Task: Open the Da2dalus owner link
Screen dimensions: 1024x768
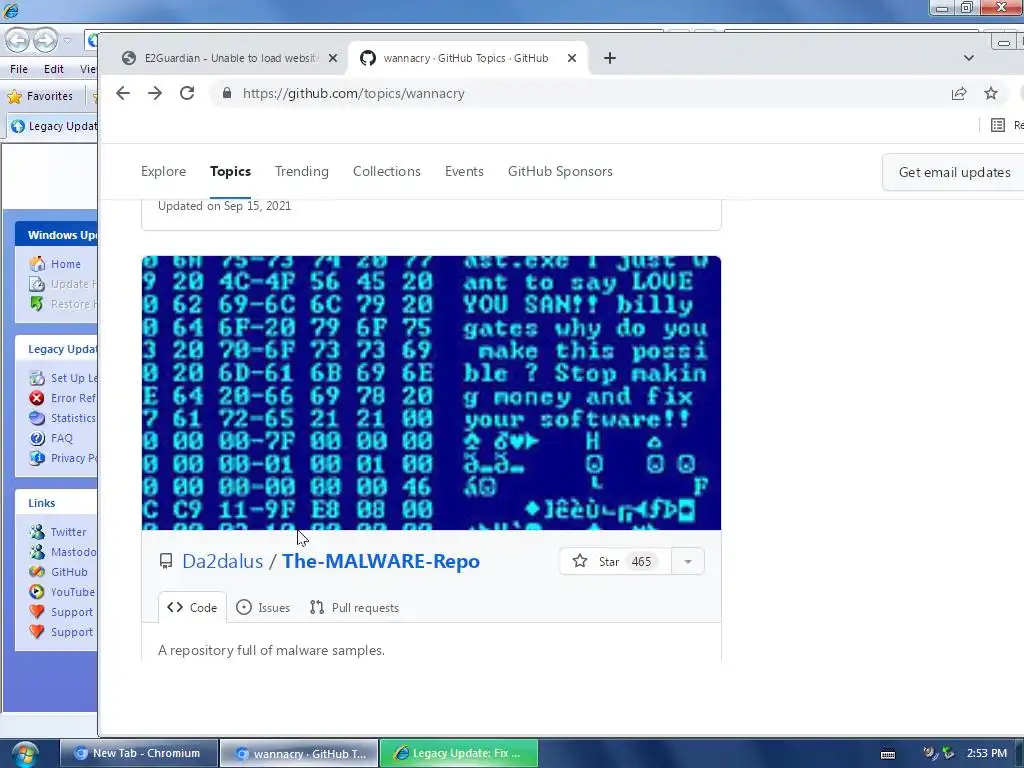Action: (223, 561)
